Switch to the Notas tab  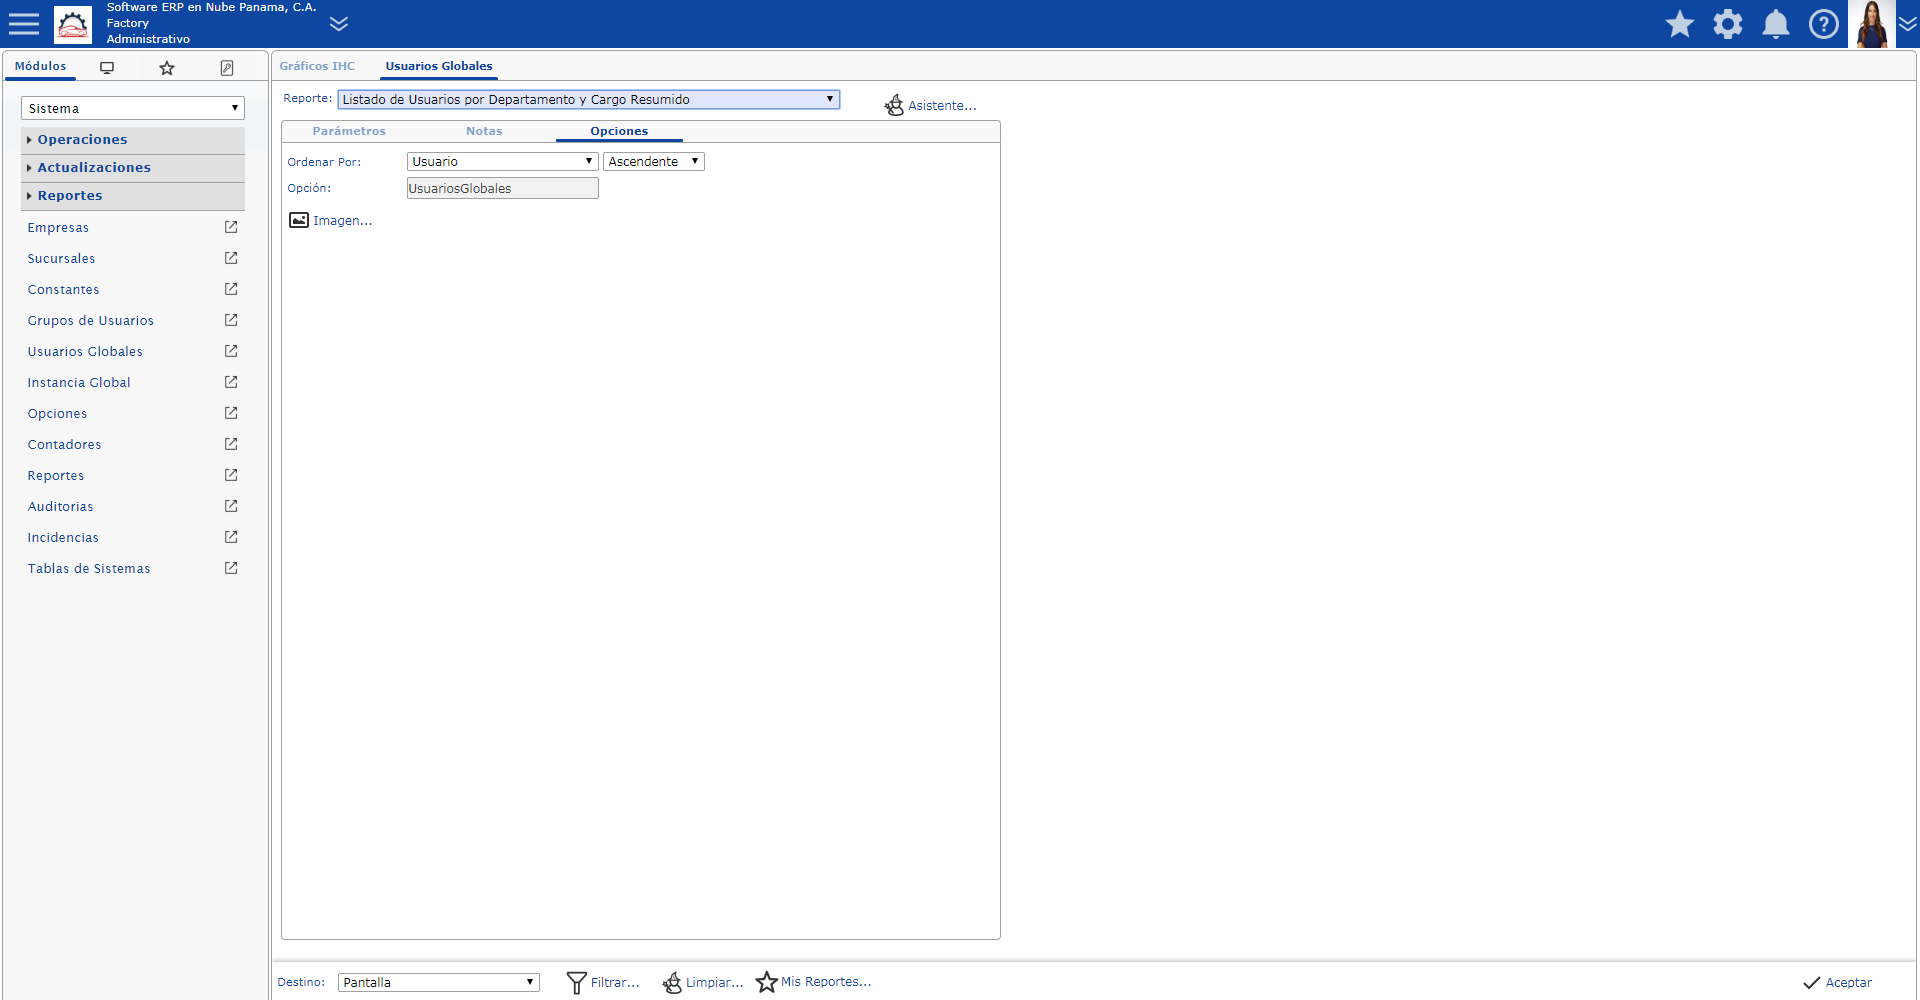(484, 131)
